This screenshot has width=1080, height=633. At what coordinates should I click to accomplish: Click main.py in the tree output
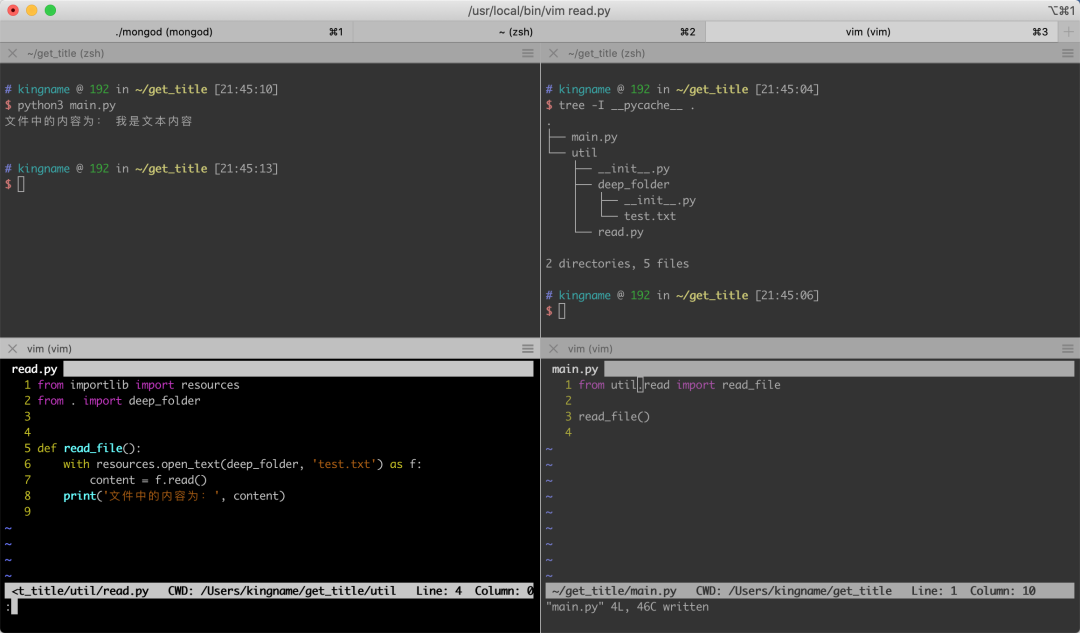(594, 137)
